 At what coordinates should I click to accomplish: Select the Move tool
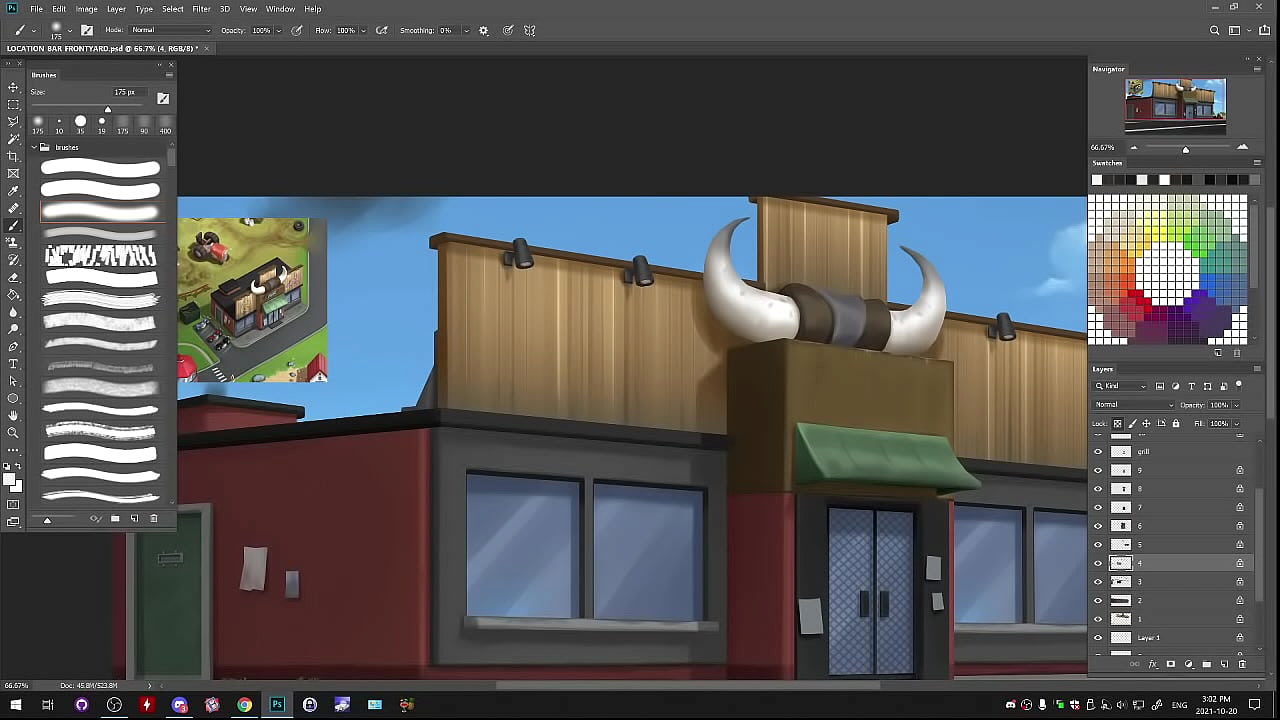(13, 87)
